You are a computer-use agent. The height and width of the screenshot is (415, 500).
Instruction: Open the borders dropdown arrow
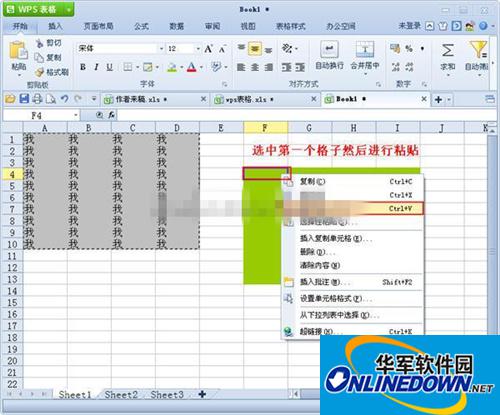point(137,68)
